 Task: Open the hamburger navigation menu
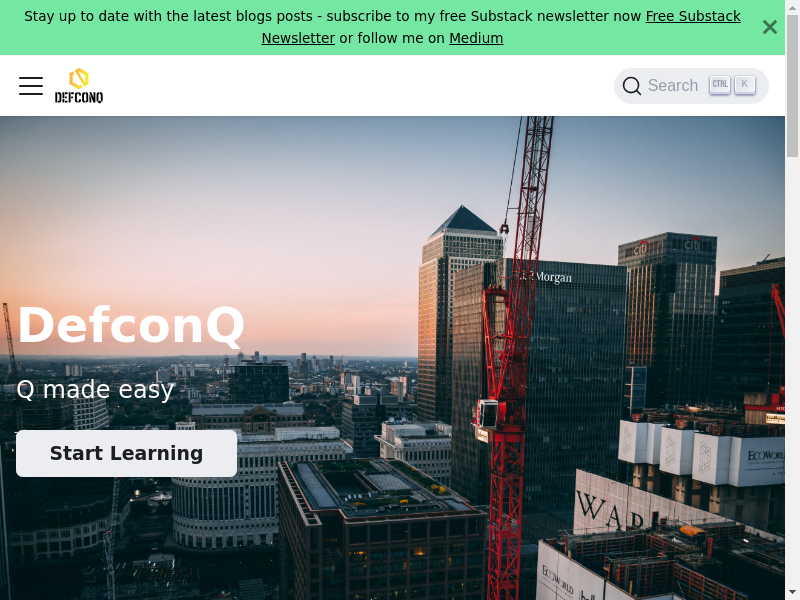(31, 86)
